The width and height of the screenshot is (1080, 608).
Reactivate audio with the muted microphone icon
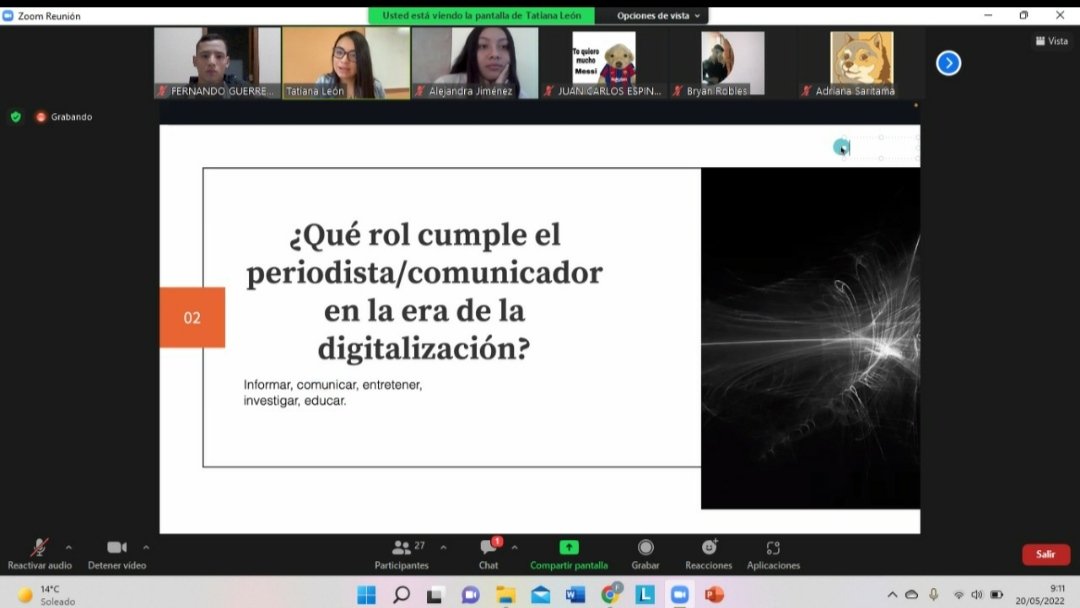[39, 548]
